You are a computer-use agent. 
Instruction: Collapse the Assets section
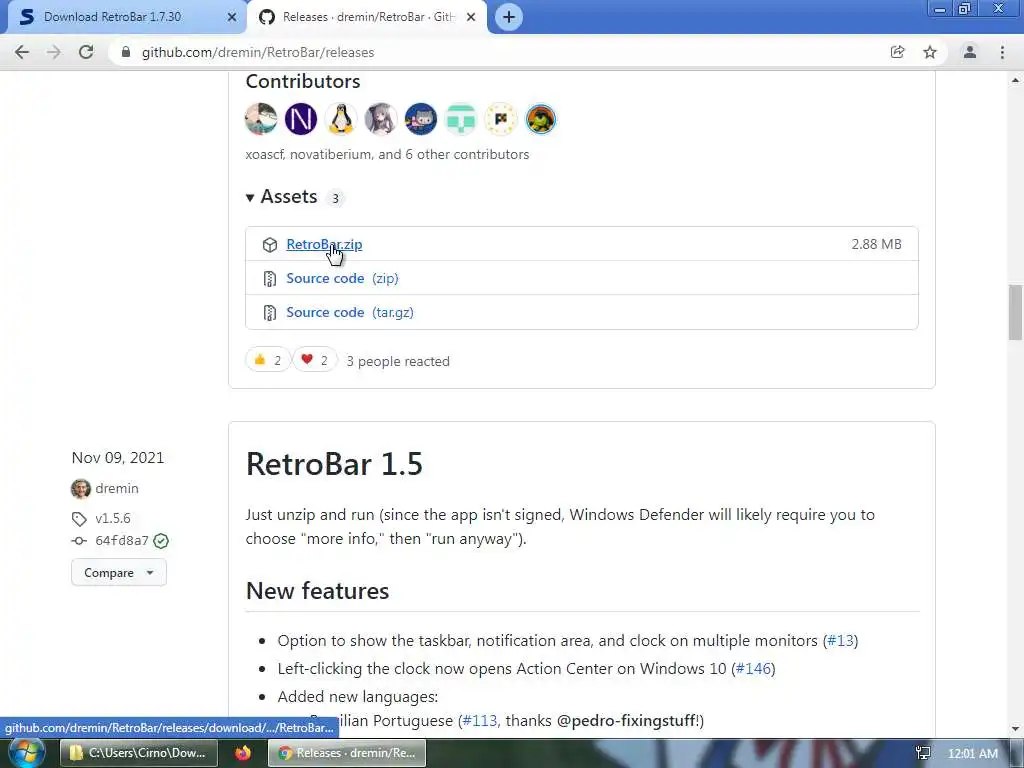click(x=281, y=197)
